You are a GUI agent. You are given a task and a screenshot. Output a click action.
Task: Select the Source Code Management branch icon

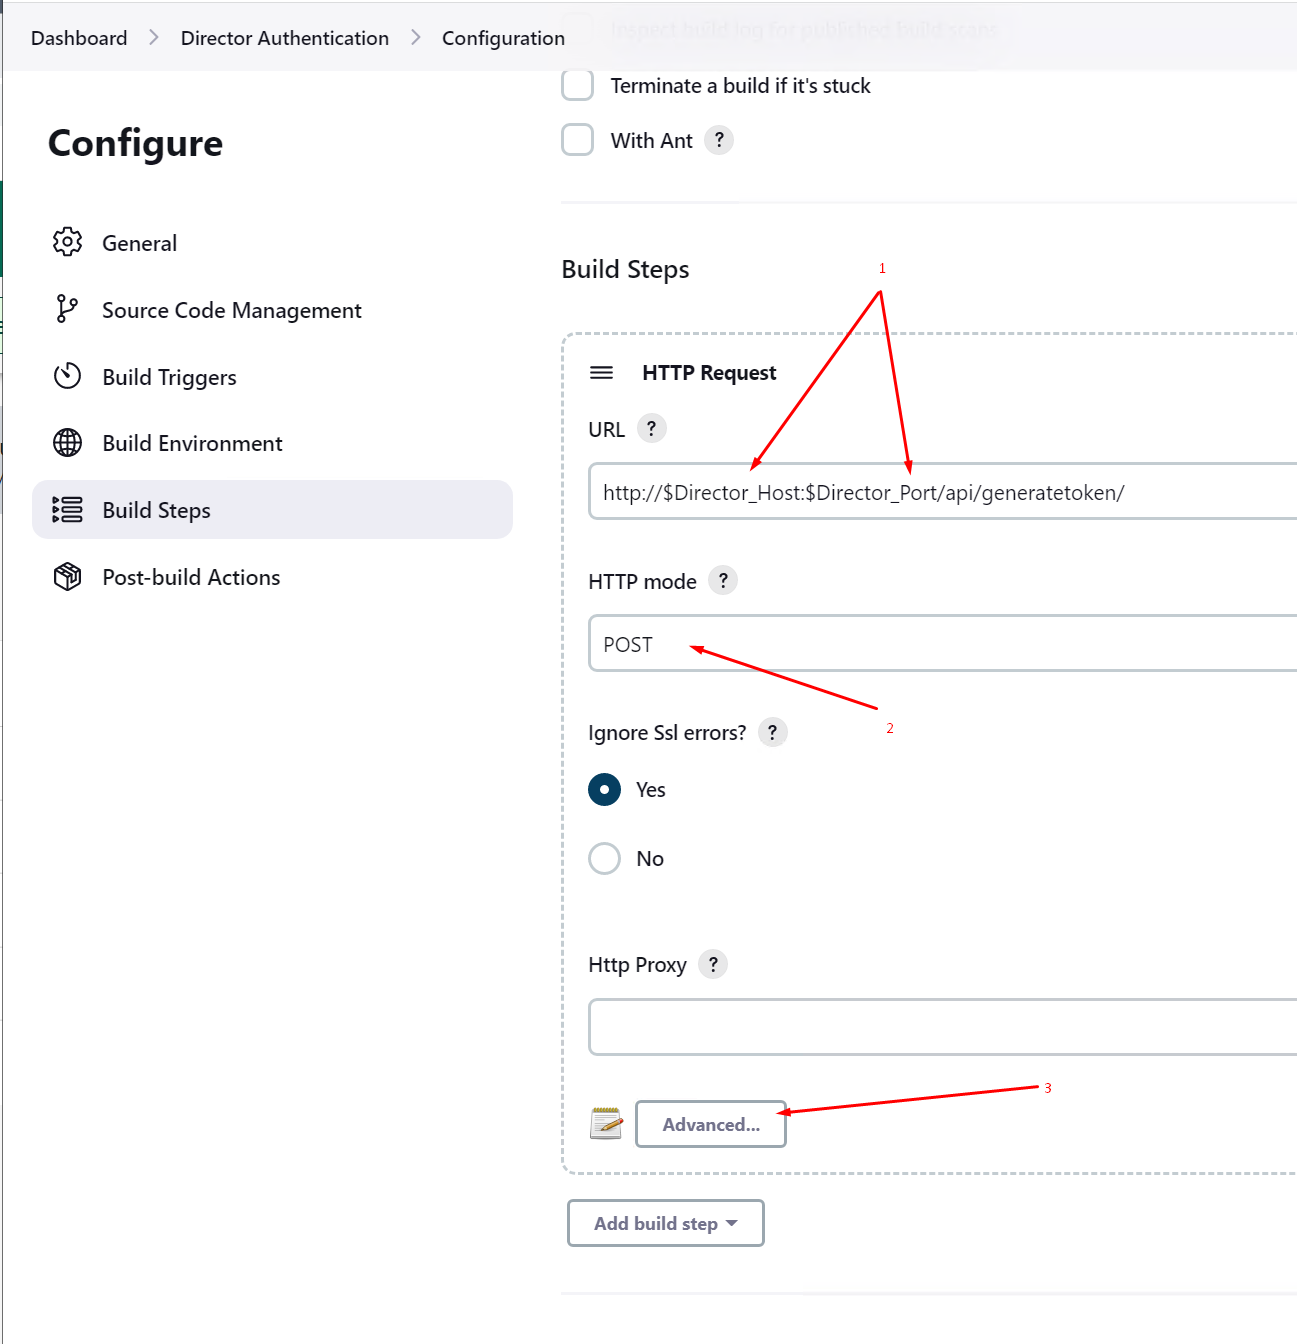[66, 309]
